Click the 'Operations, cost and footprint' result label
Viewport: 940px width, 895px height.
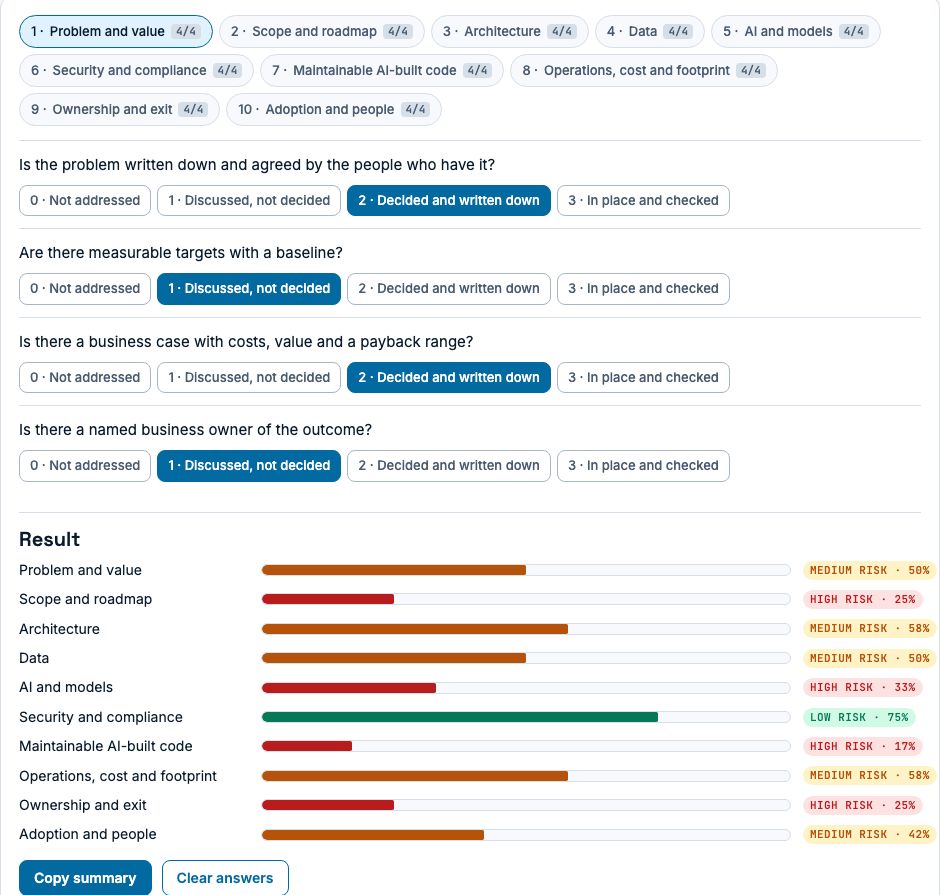click(118, 776)
